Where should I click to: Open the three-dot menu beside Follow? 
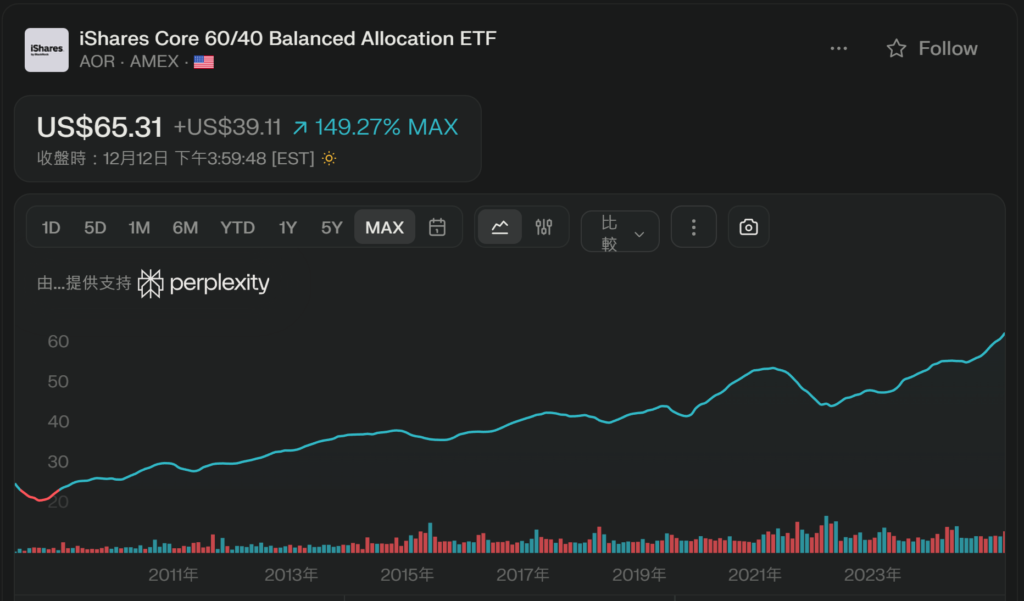[x=838, y=48]
